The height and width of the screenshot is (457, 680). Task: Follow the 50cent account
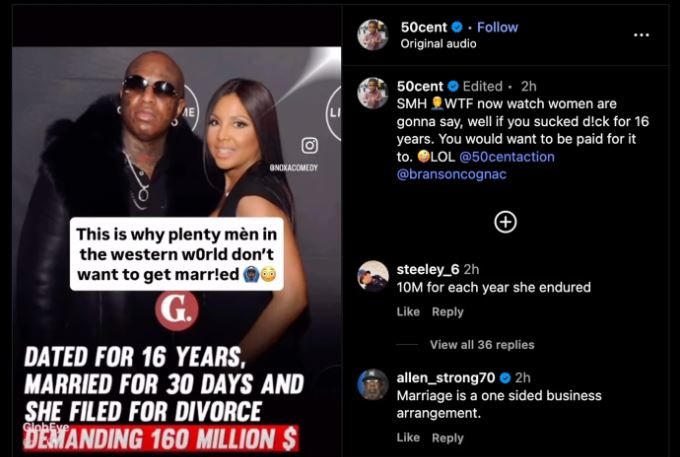(497, 27)
